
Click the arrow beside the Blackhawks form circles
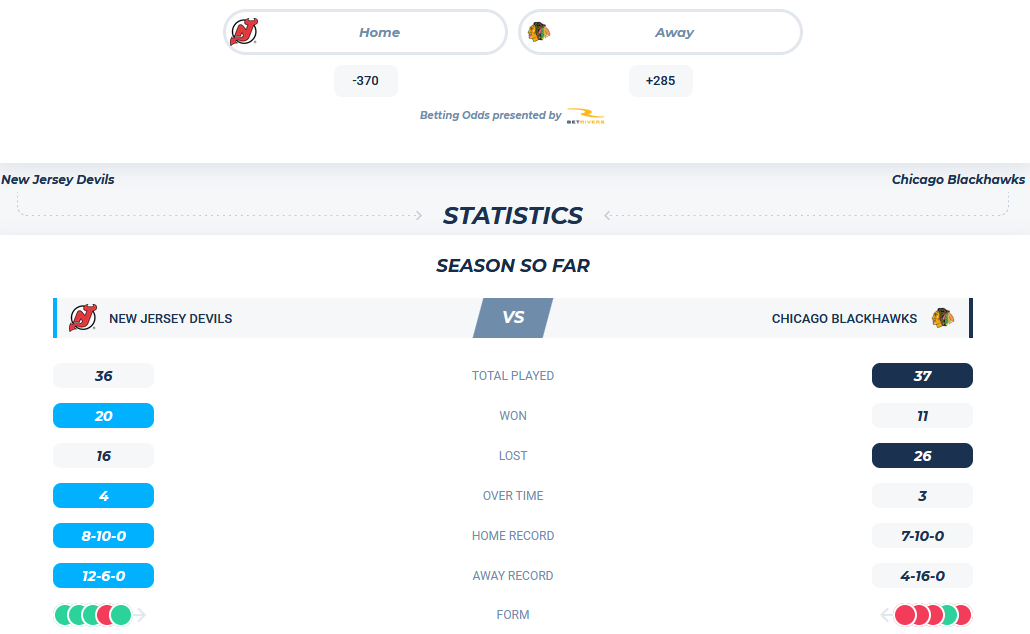point(886,615)
